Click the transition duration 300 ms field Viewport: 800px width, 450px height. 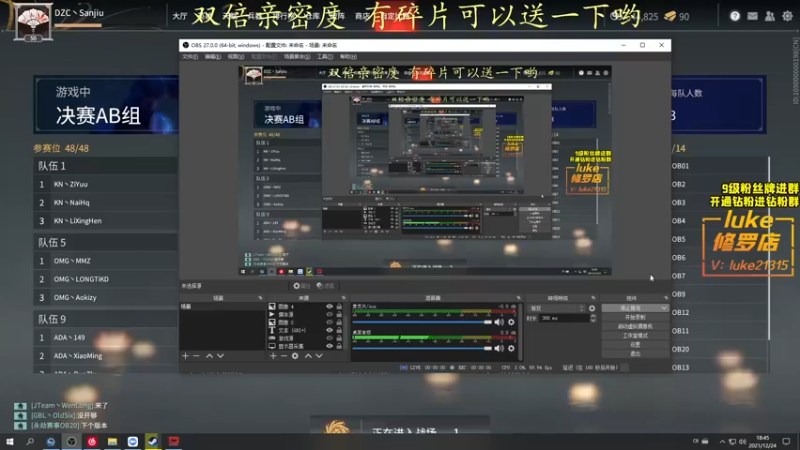564,318
